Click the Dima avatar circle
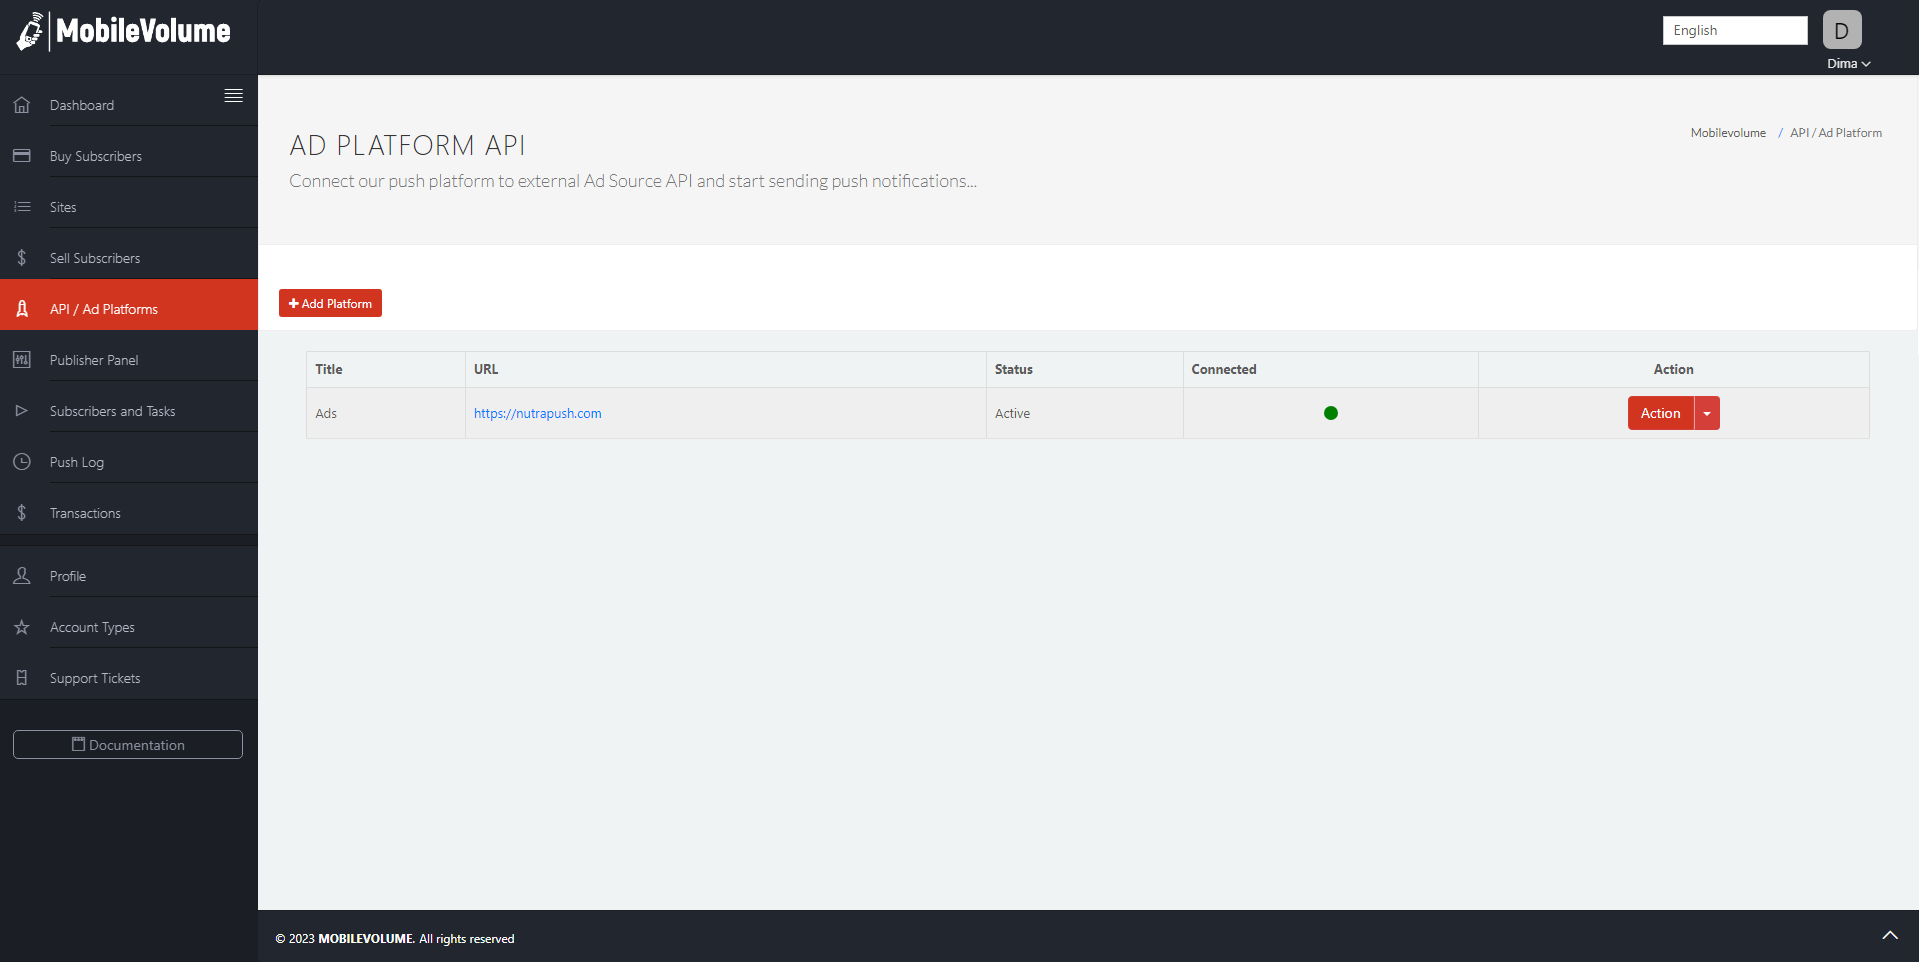The image size is (1919, 962). coord(1841,29)
